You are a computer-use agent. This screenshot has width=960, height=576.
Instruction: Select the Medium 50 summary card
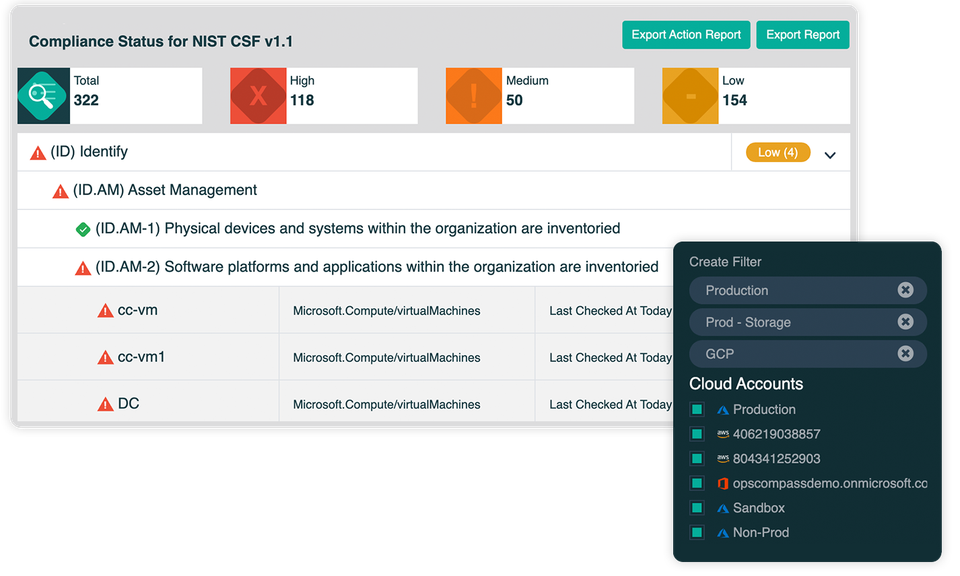[540, 96]
